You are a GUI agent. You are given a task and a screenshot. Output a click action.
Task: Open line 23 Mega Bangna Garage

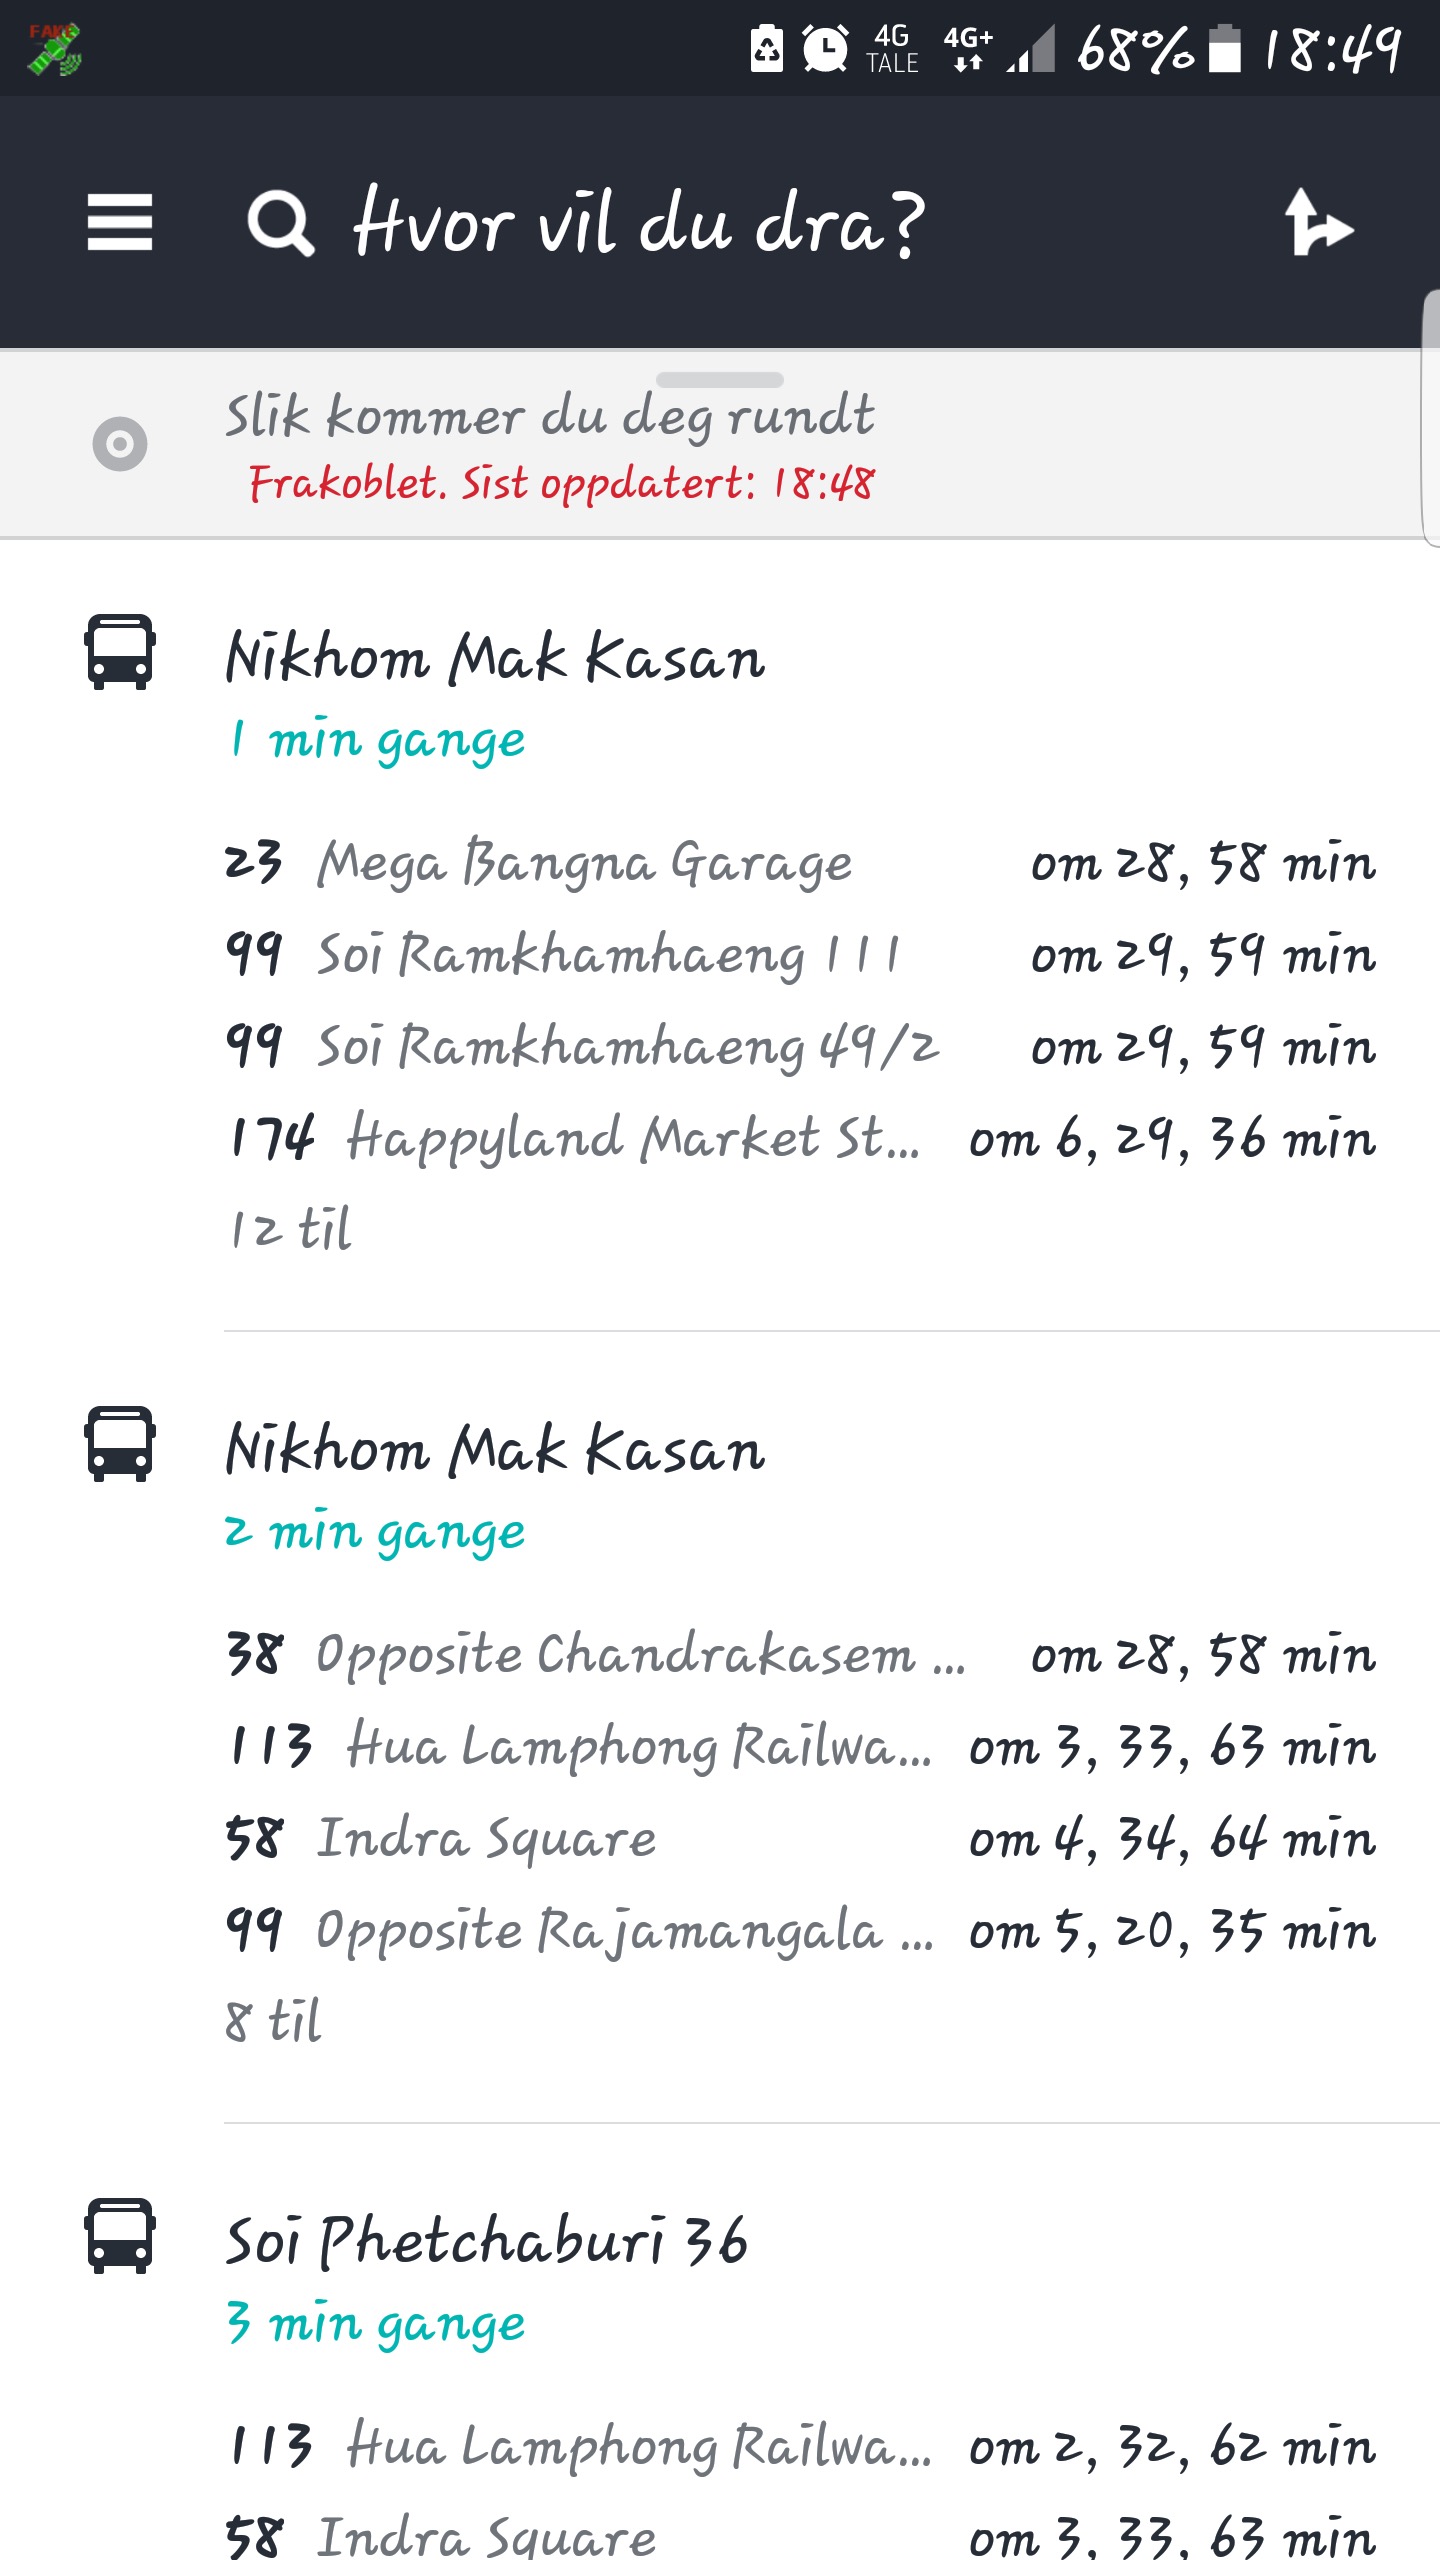click(x=800, y=862)
